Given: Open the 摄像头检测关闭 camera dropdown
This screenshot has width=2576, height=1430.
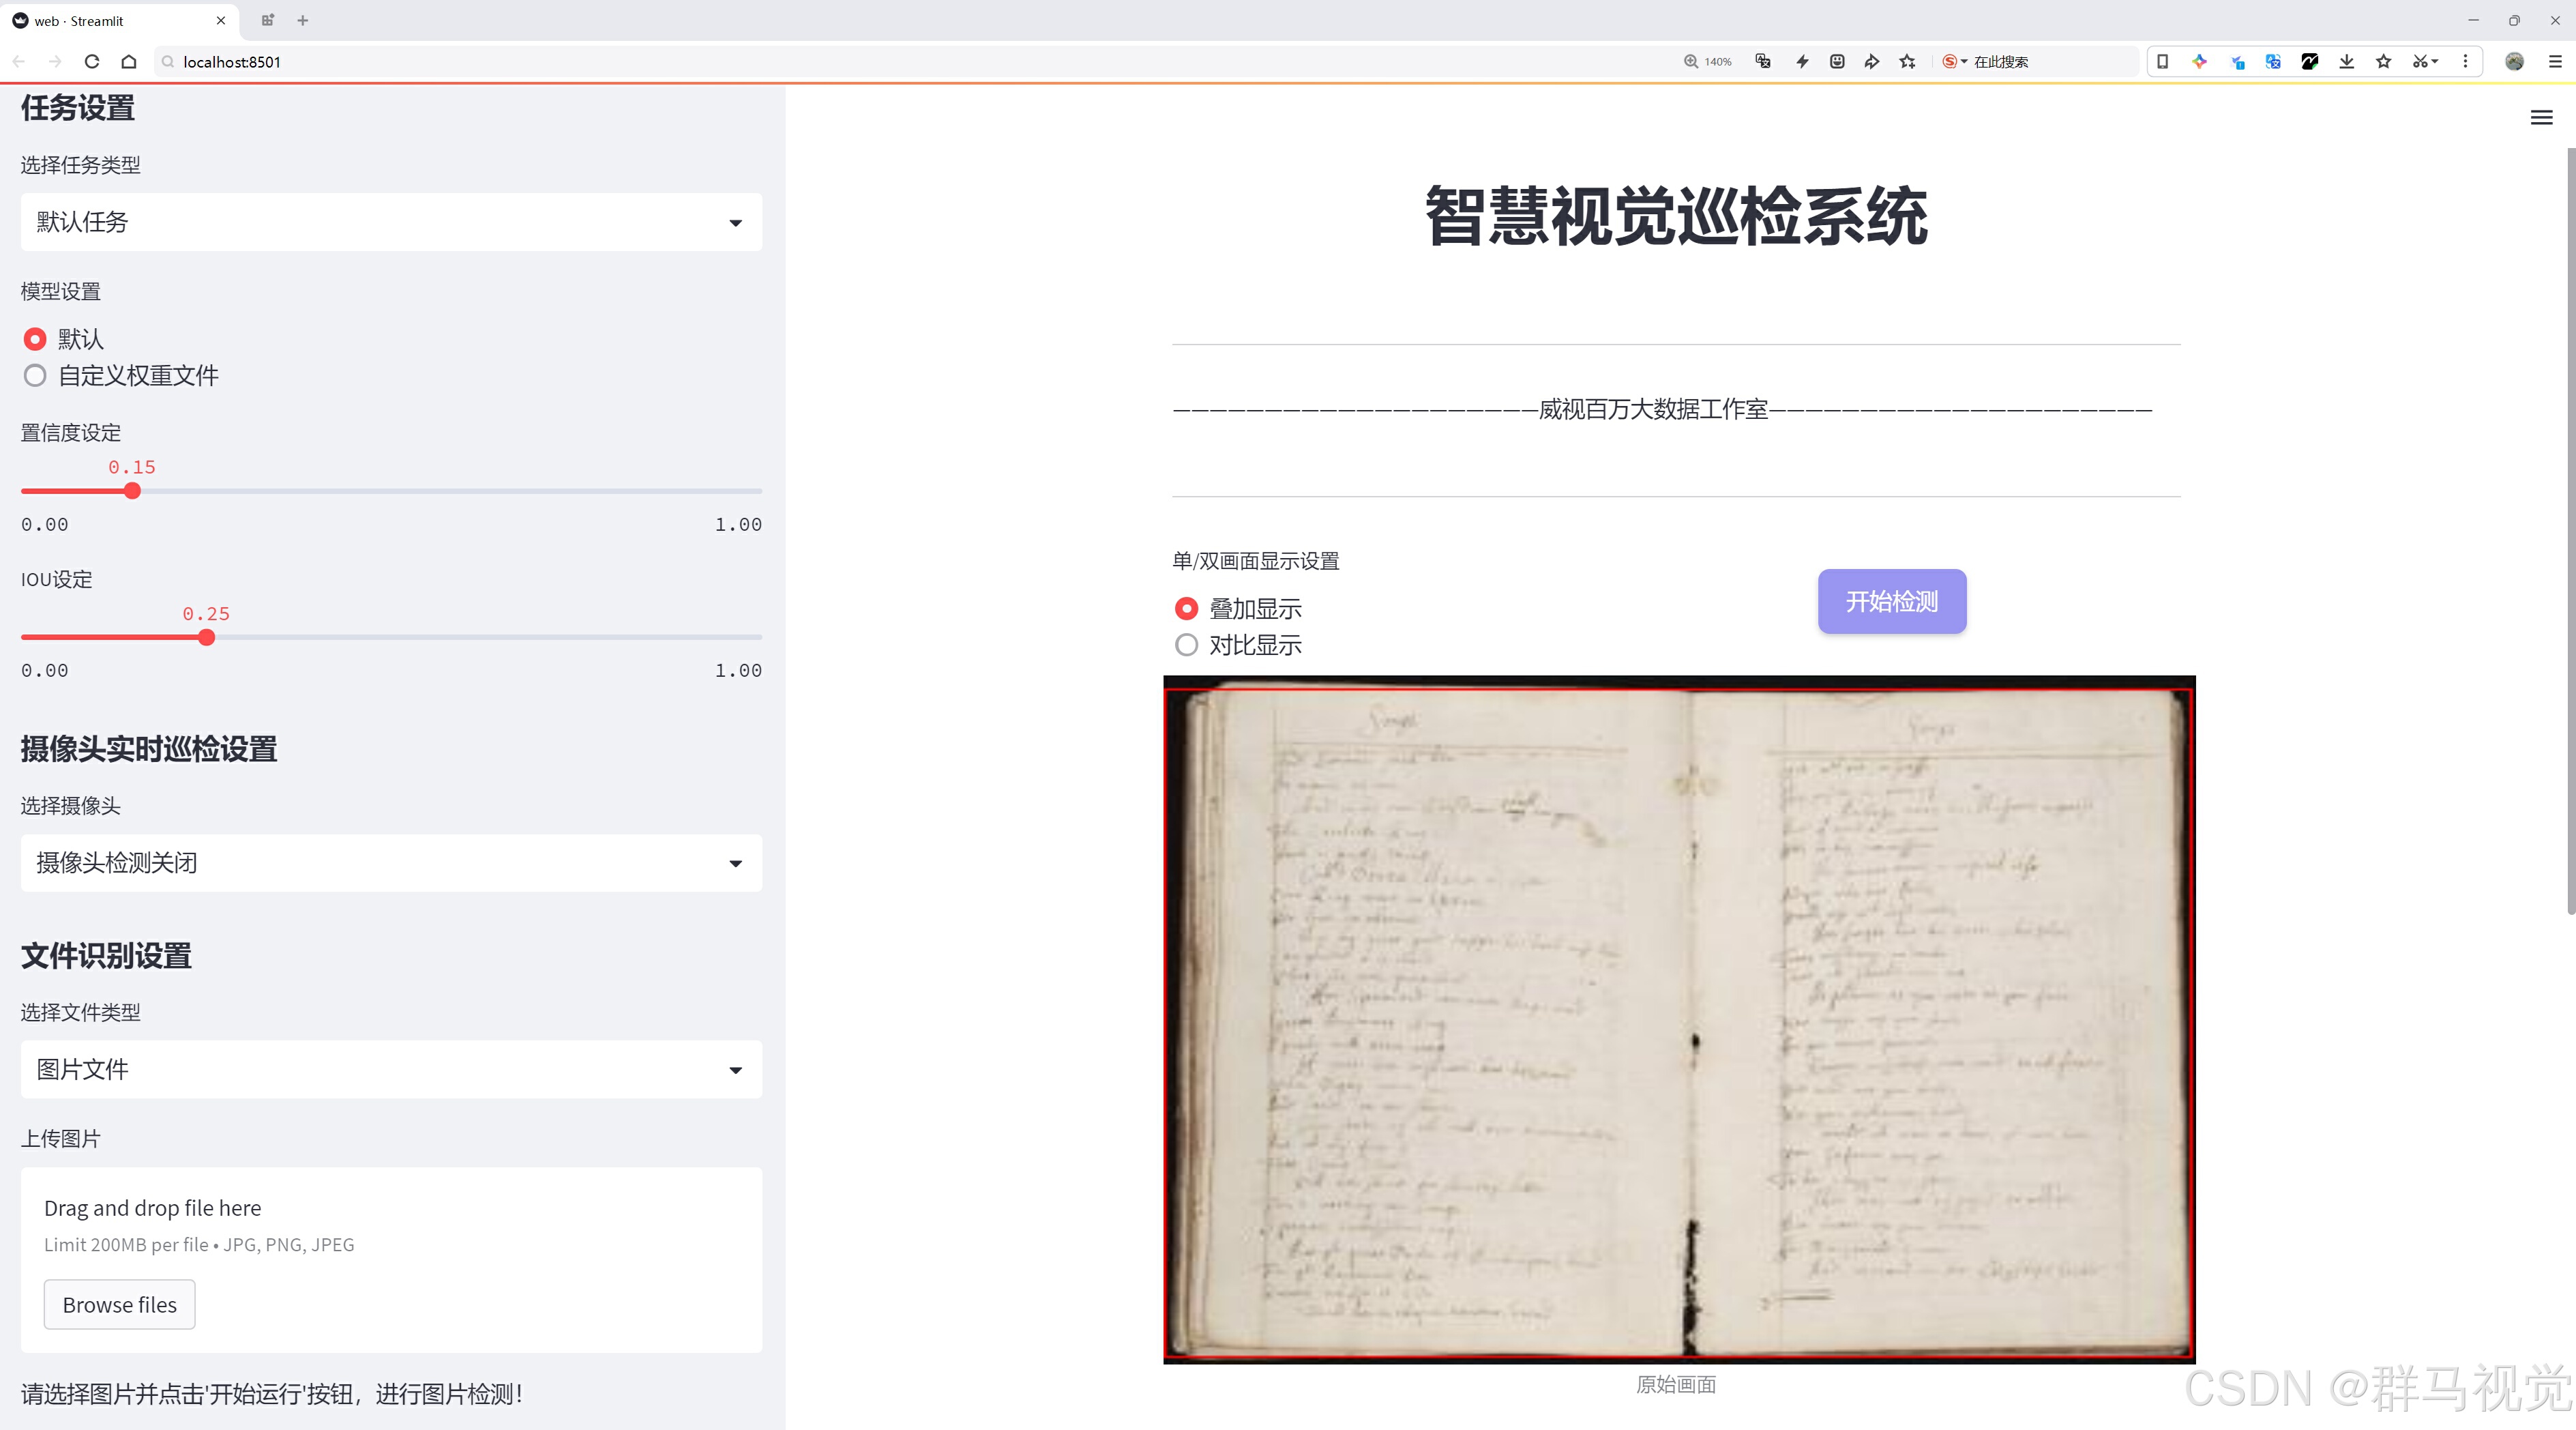Looking at the screenshot, I should pyautogui.click(x=391, y=863).
